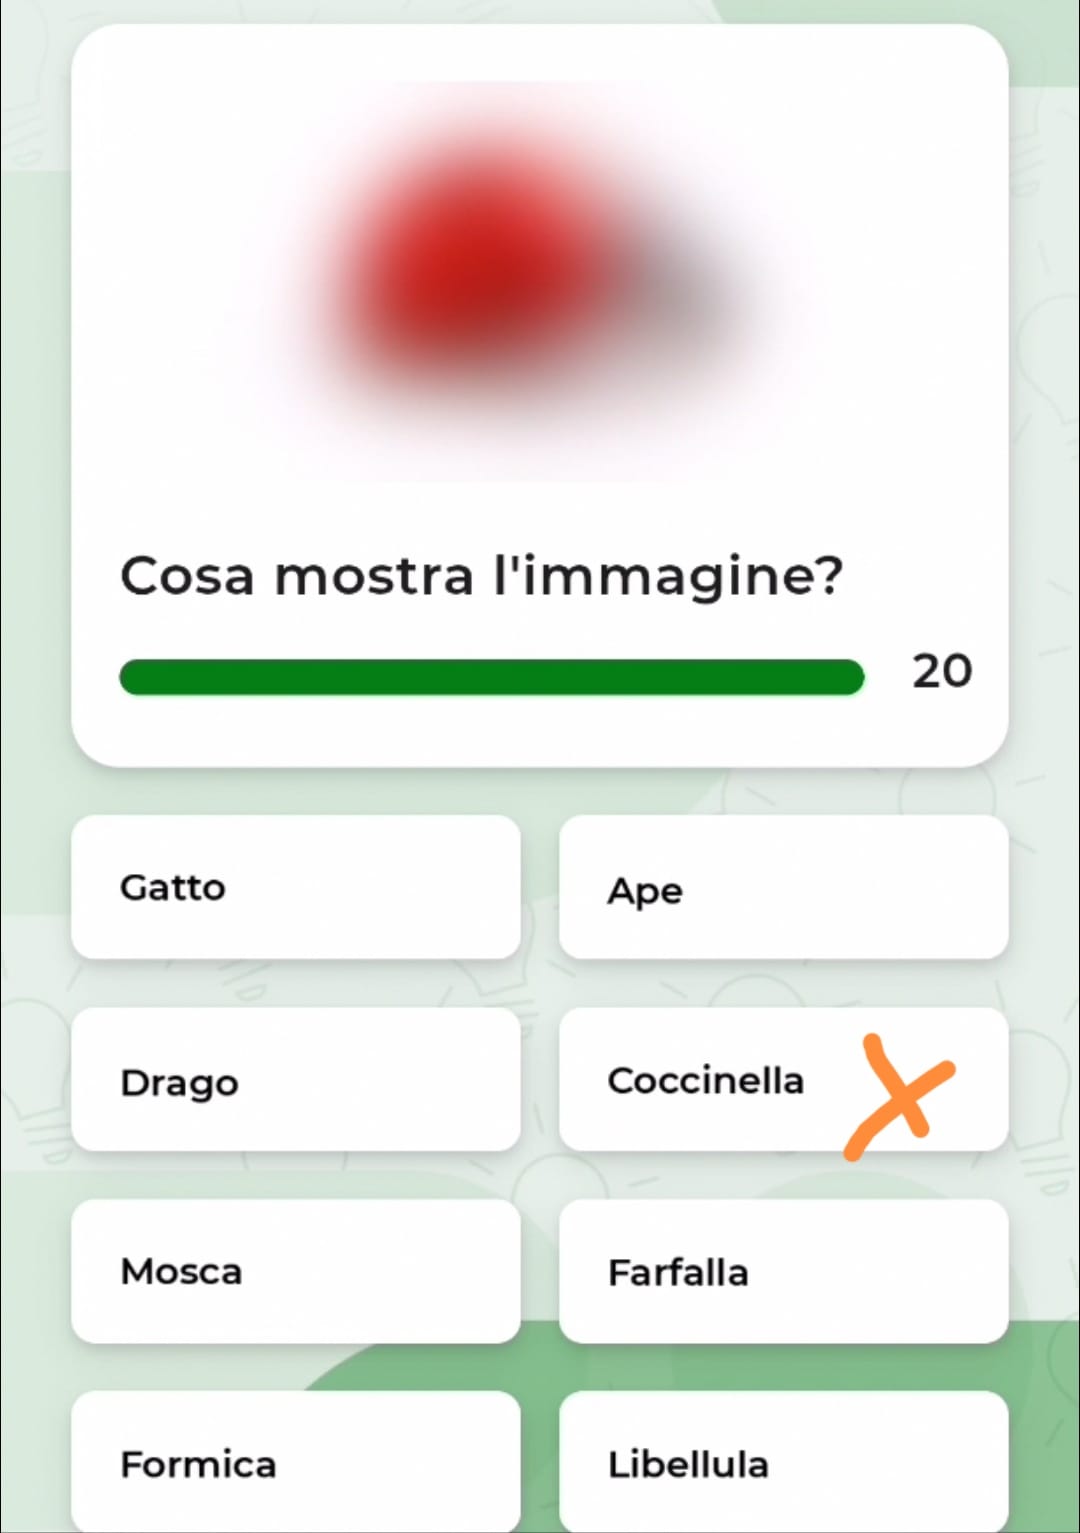The height and width of the screenshot is (1533, 1080).
Task: Pick Drago as the answer
Action: pyautogui.click(x=295, y=1080)
